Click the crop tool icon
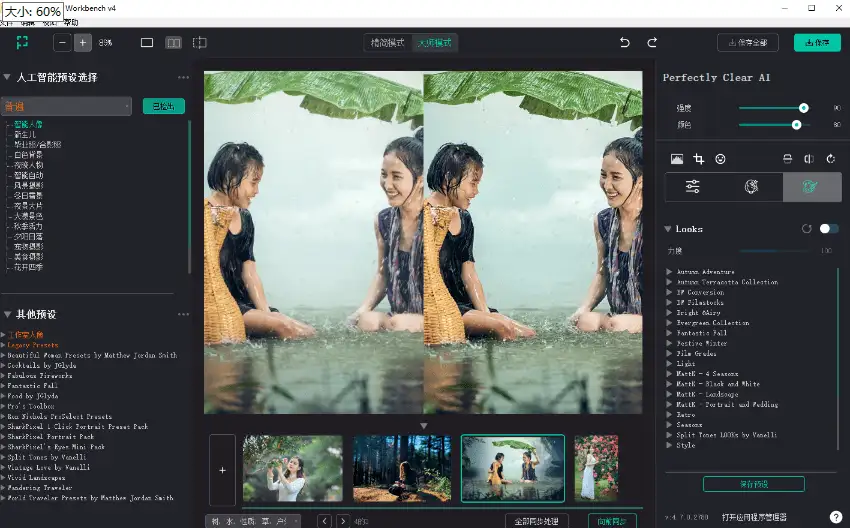The image size is (850, 528). [x=699, y=158]
